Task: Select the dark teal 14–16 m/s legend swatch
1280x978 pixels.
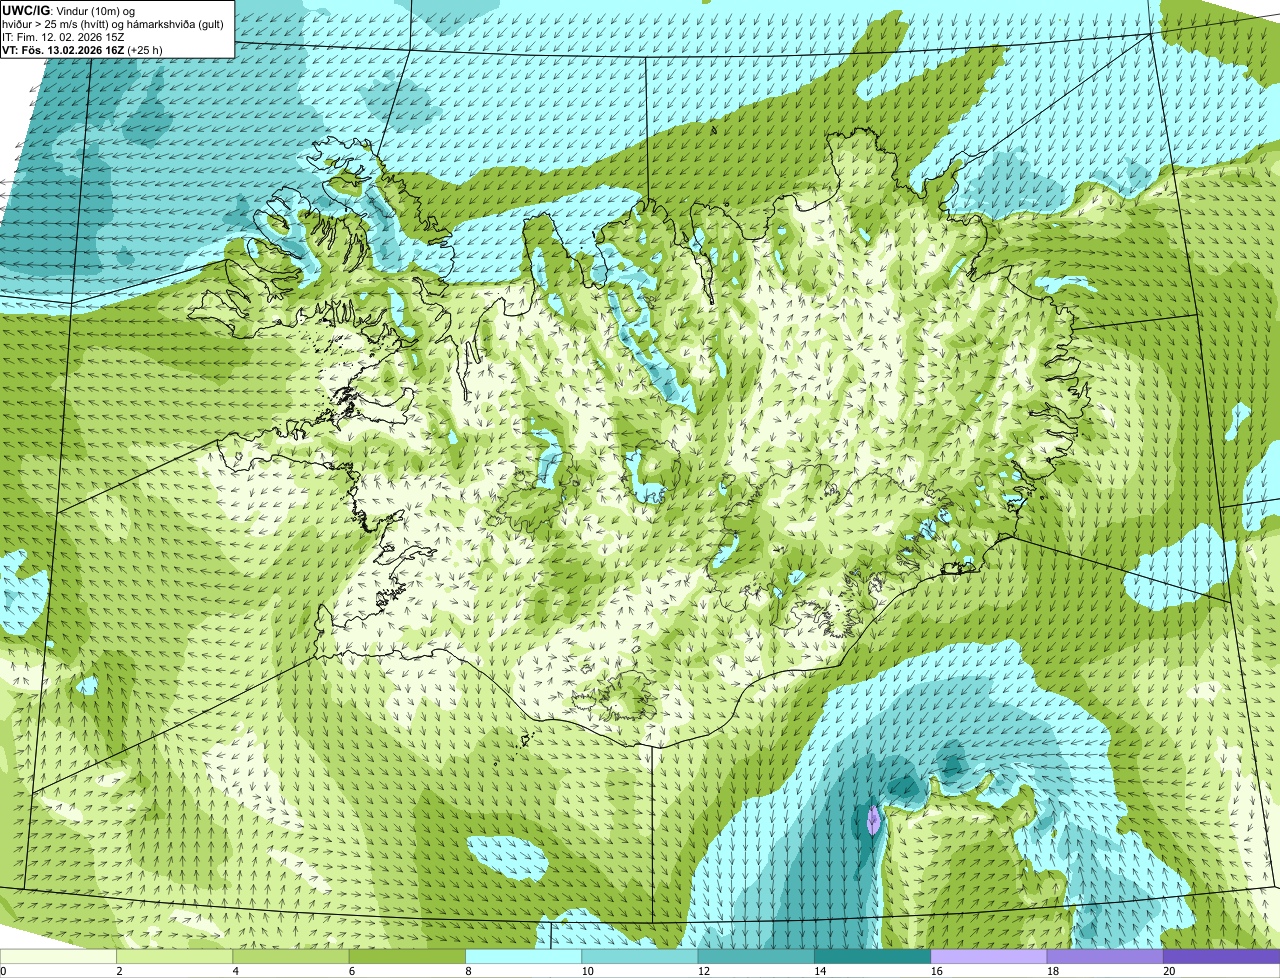Action: click(873, 957)
